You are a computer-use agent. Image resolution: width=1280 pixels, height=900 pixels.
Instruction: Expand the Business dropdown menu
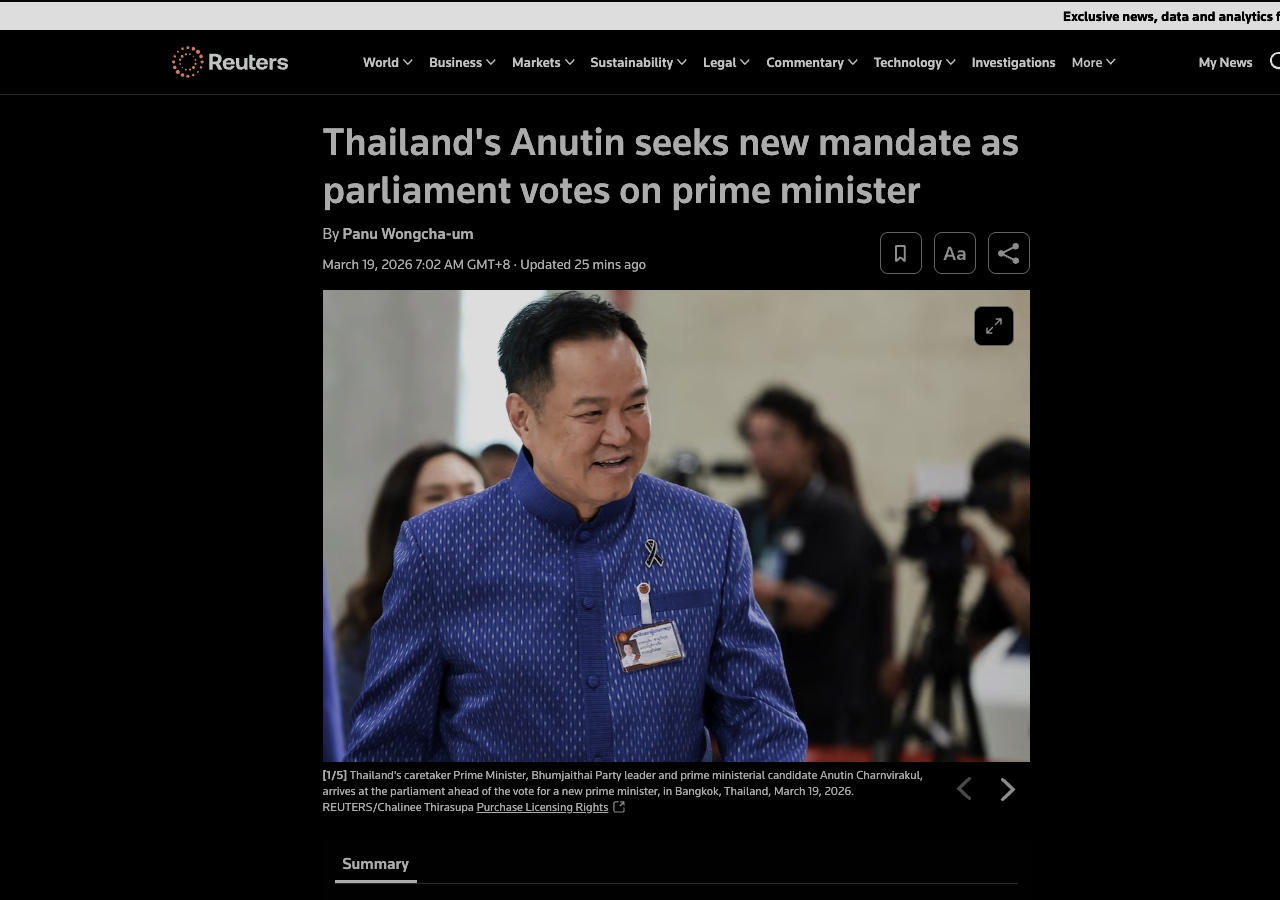point(462,62)
